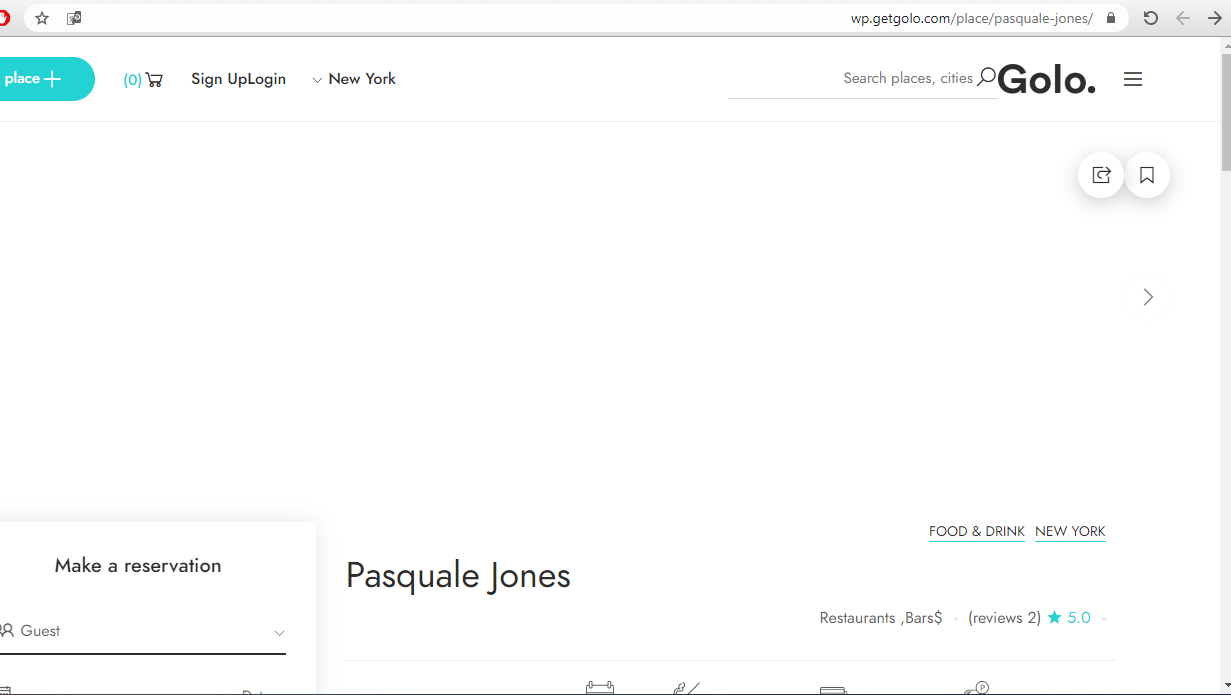Viewport: 1231px width, 695px height.
Task: Click the translate page icon in browser bar
Action: coord(74,18)
